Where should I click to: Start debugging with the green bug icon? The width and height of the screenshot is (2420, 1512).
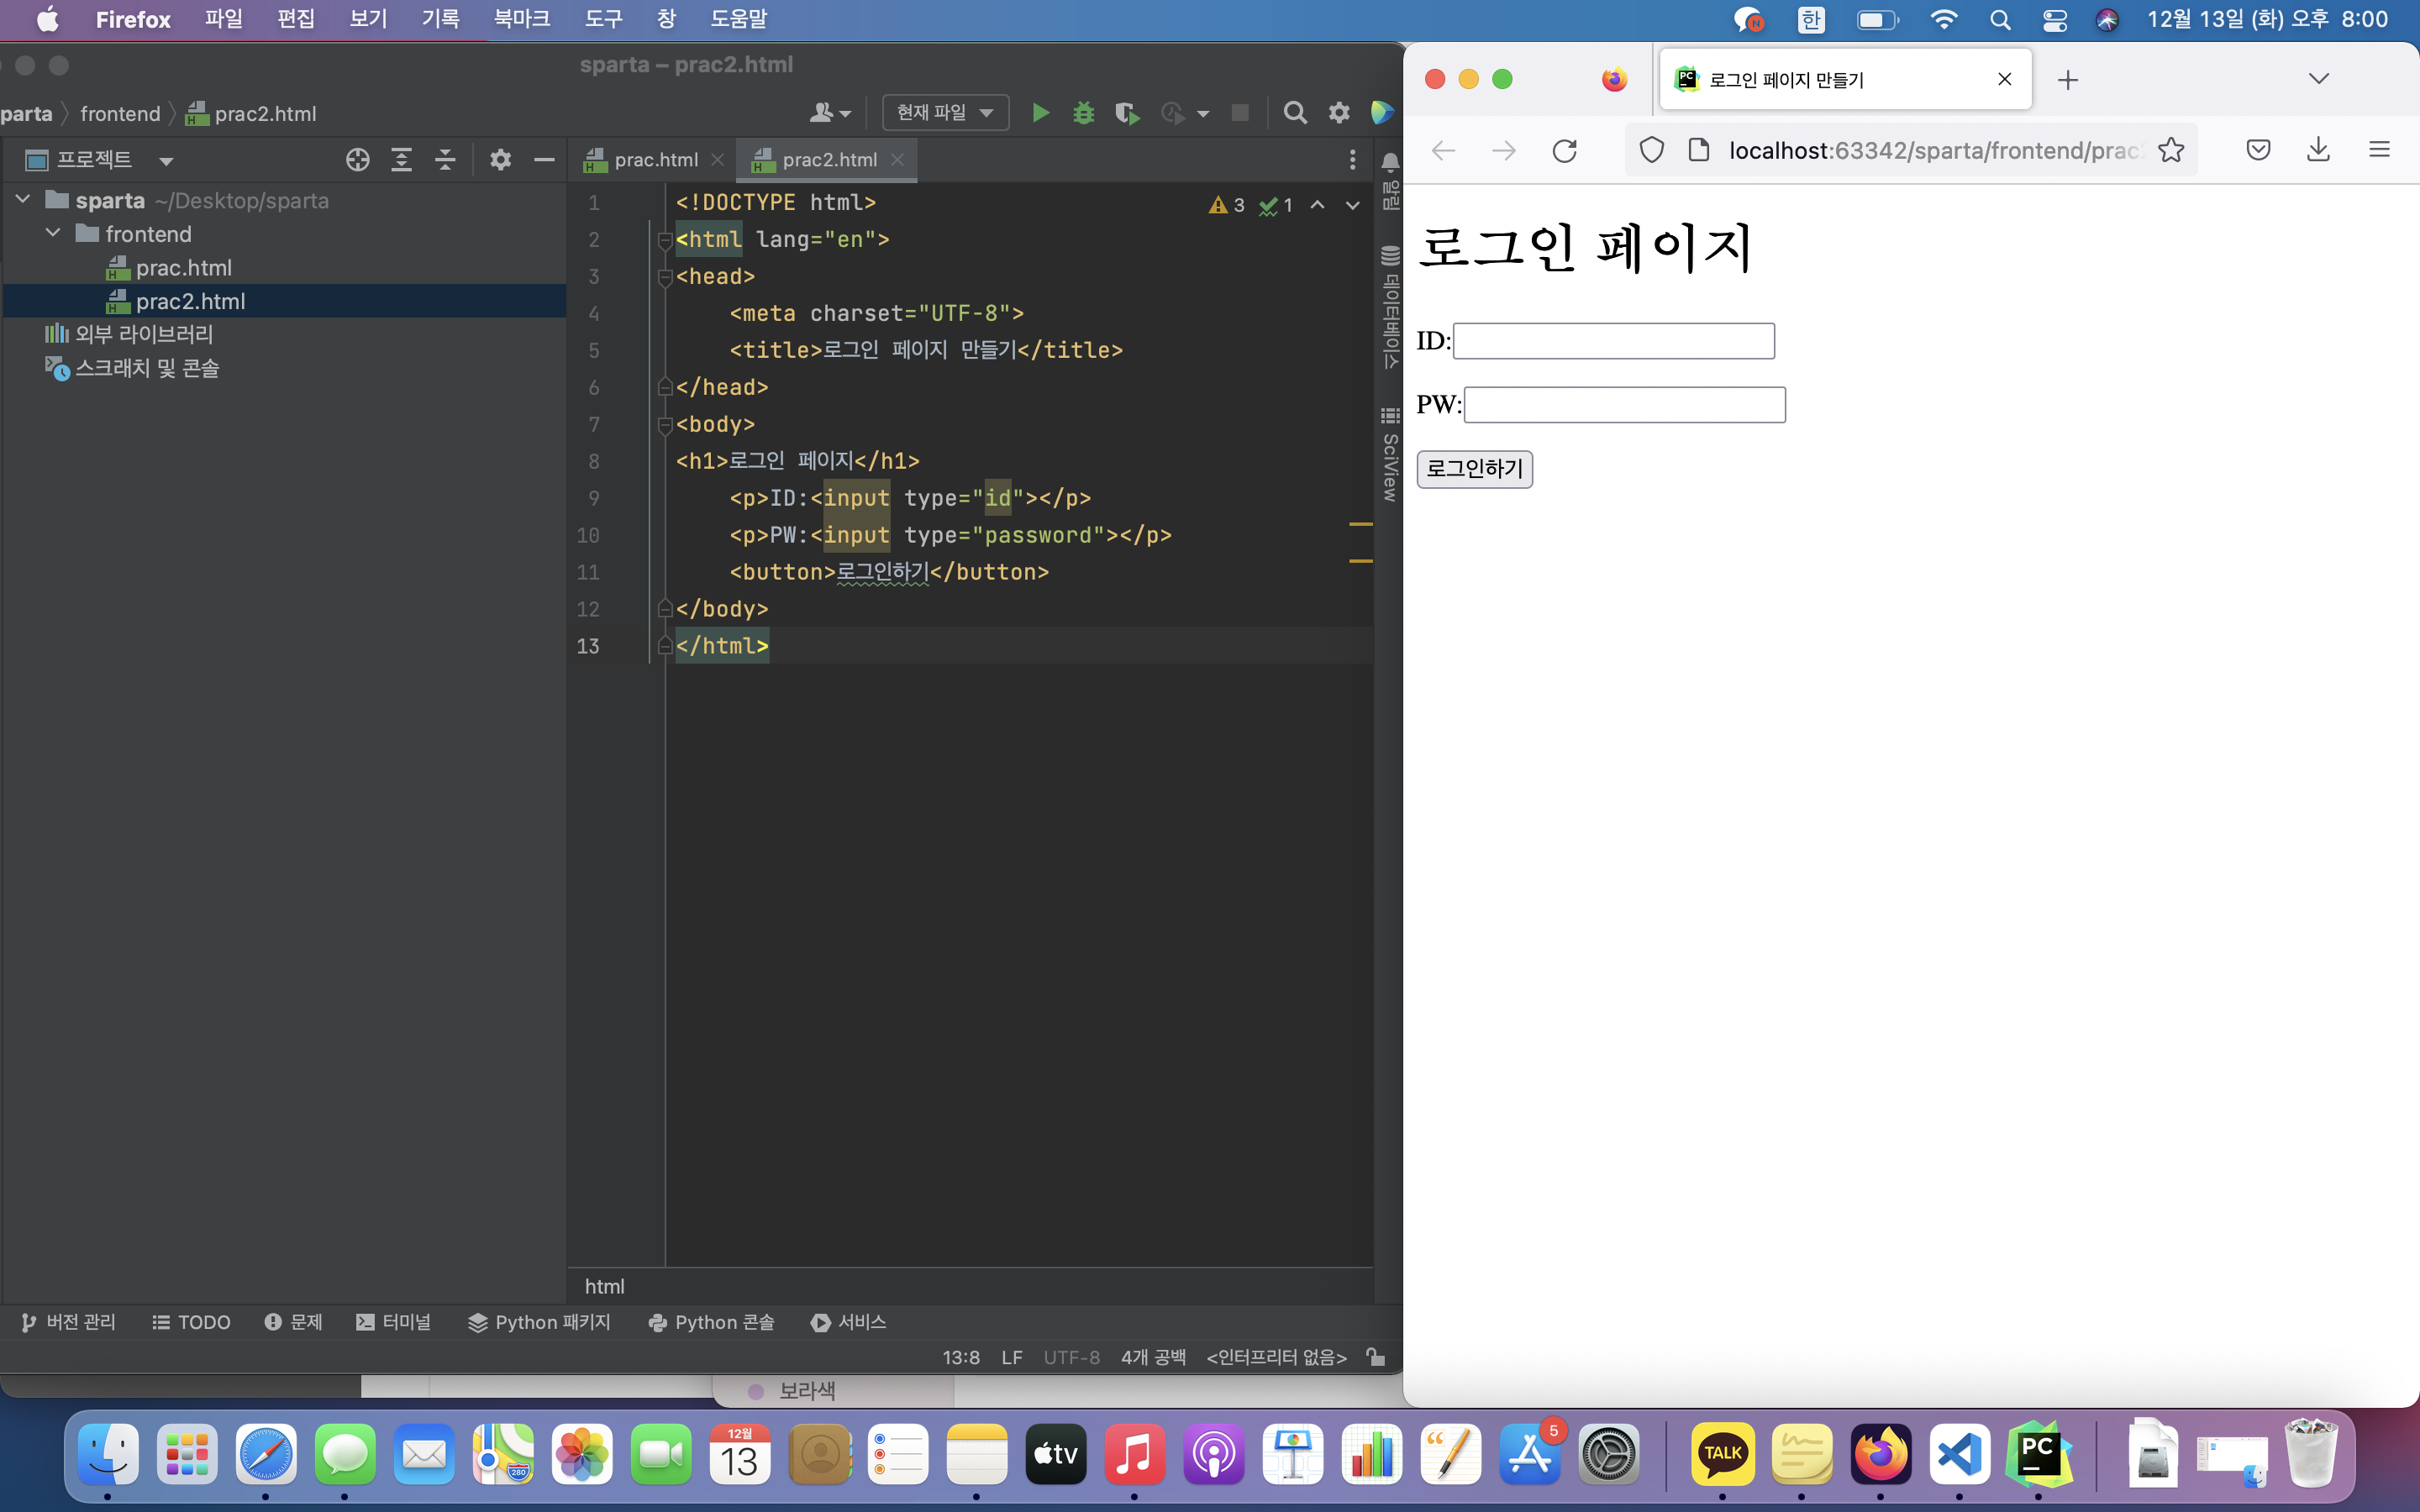pyautogui.click(x=1083, y=112)
